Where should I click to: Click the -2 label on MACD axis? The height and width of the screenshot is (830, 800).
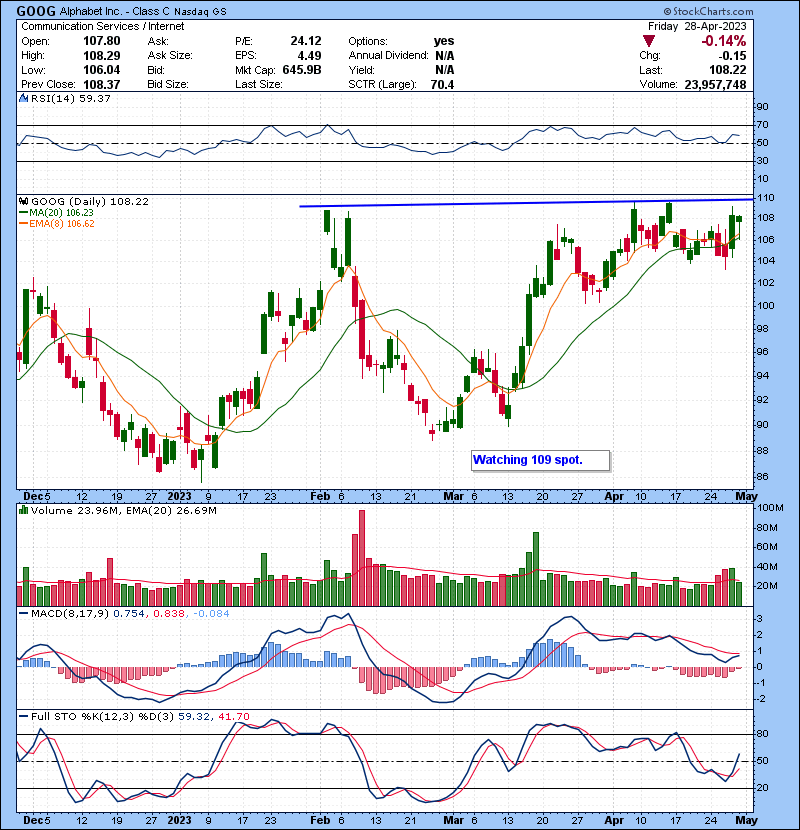coord(759,699)
